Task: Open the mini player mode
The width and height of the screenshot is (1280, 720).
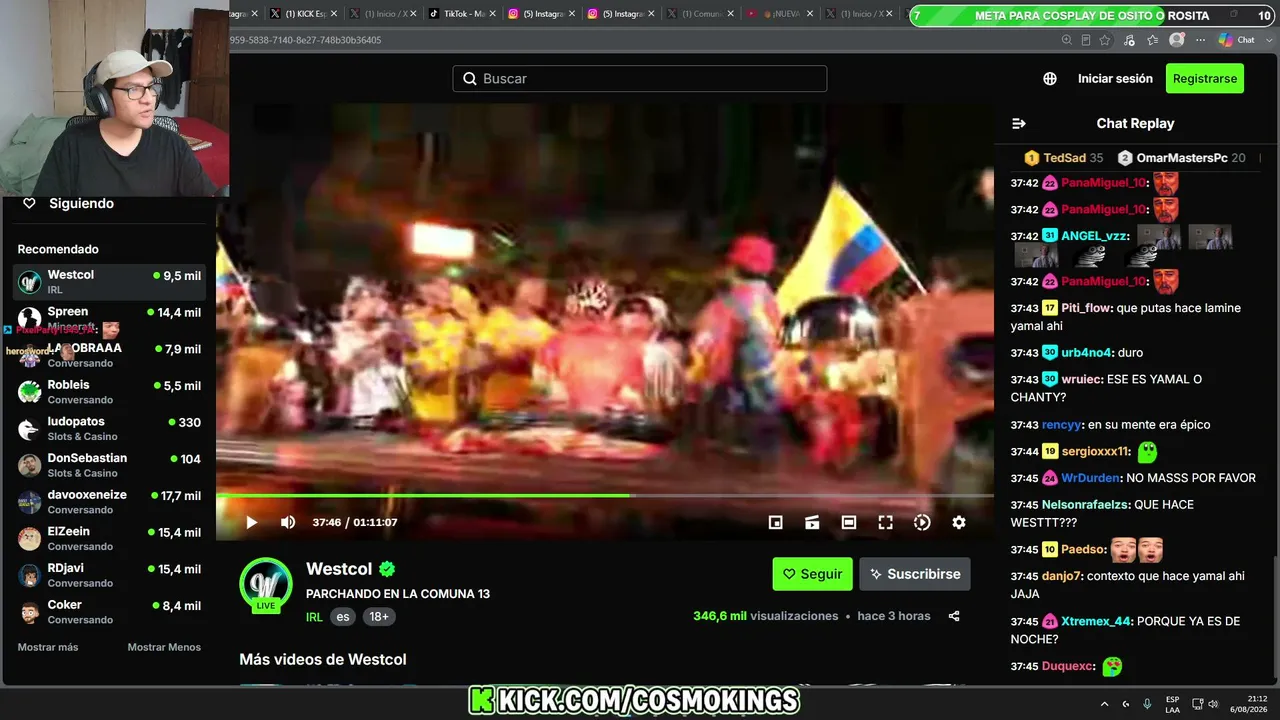Action: coord(775,522)
